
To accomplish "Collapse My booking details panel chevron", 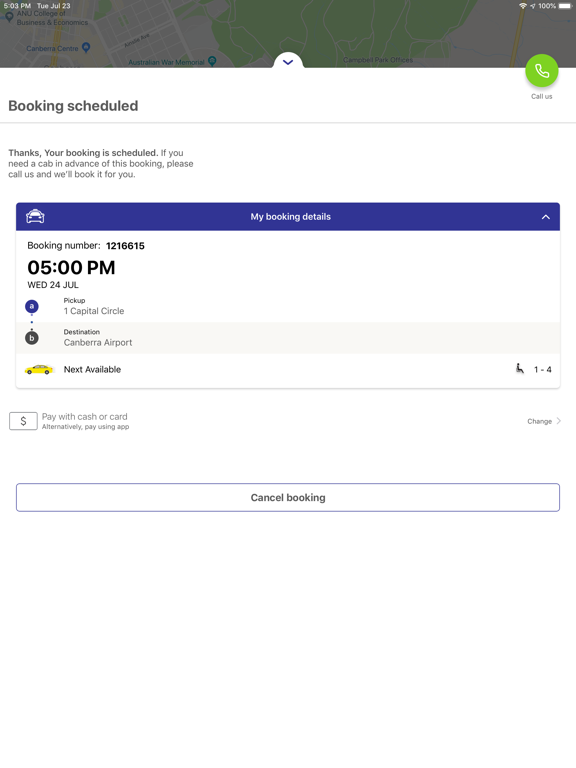I will pyautogui.click(x=546, y=217).
